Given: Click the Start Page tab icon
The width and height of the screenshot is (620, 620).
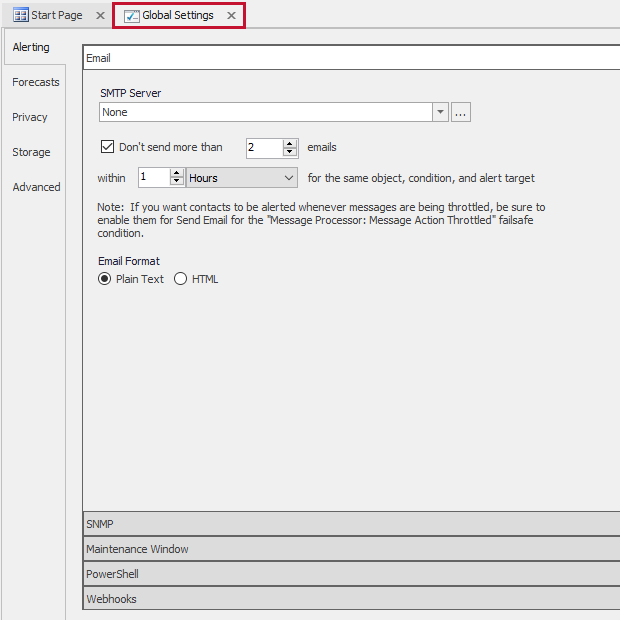Looking at the screenshot, I should [21, 15].
